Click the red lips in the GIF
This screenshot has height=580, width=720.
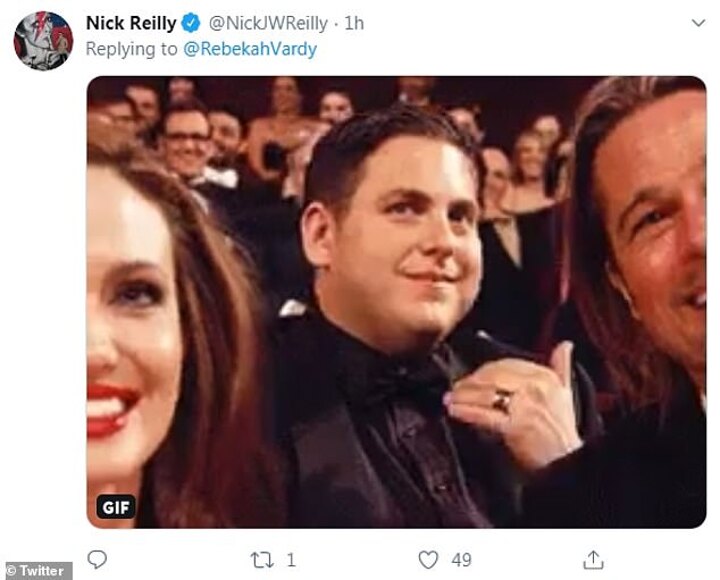pos(112,409)
